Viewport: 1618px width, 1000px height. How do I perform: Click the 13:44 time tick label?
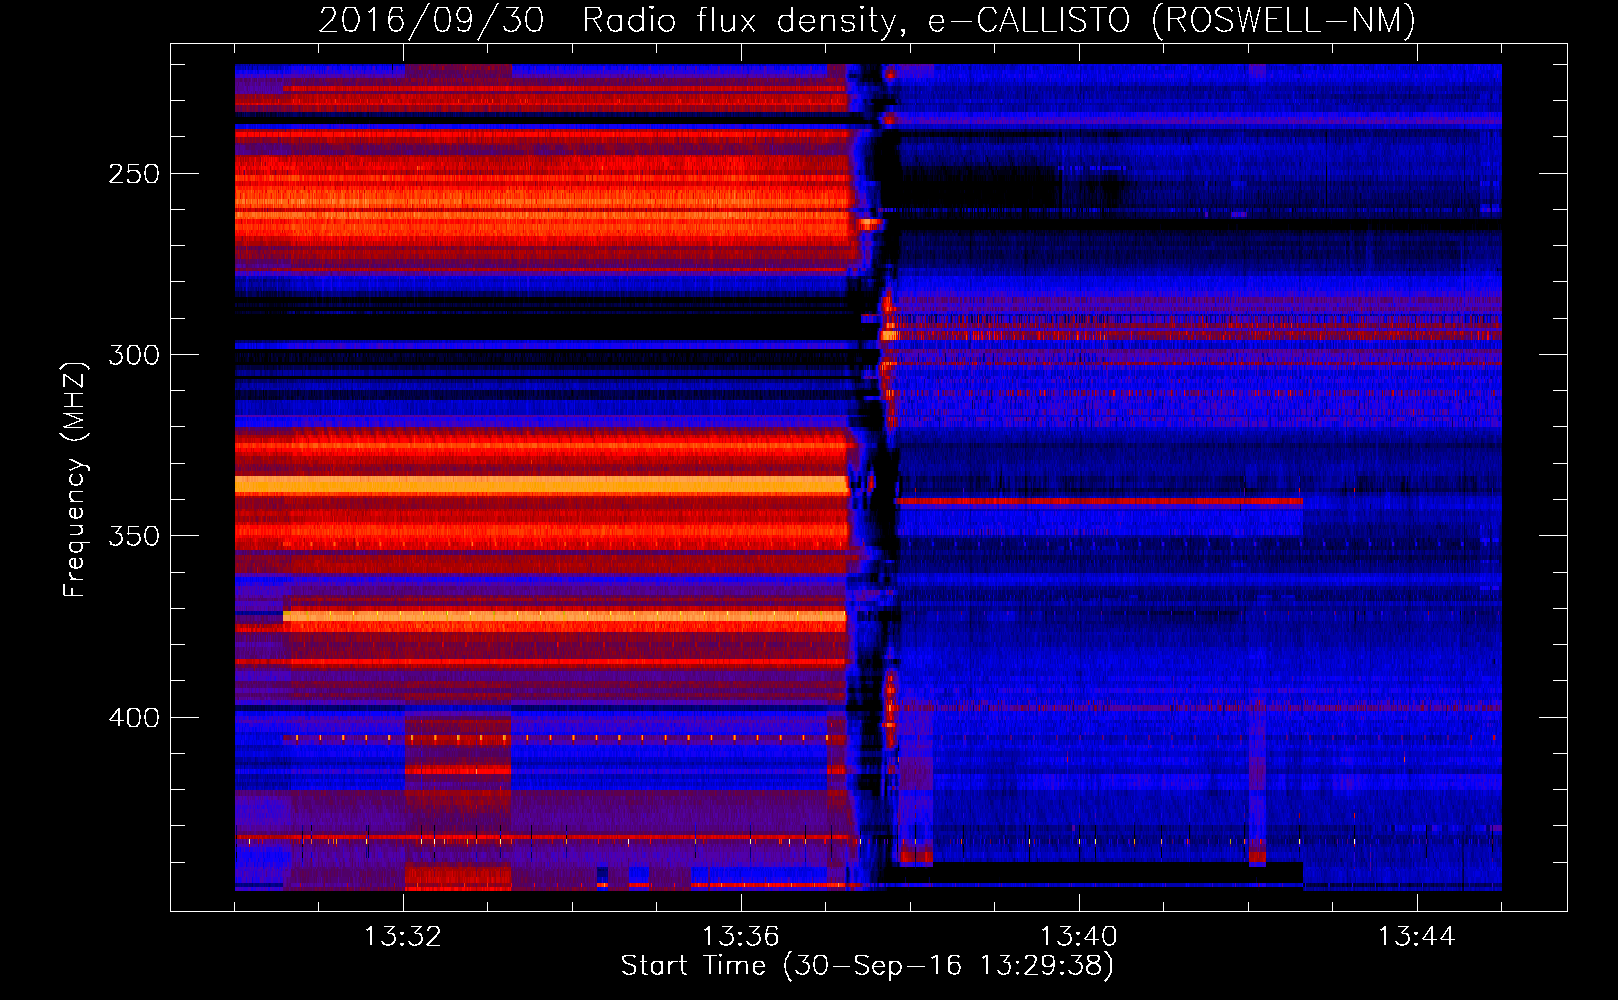(1416, 937)
